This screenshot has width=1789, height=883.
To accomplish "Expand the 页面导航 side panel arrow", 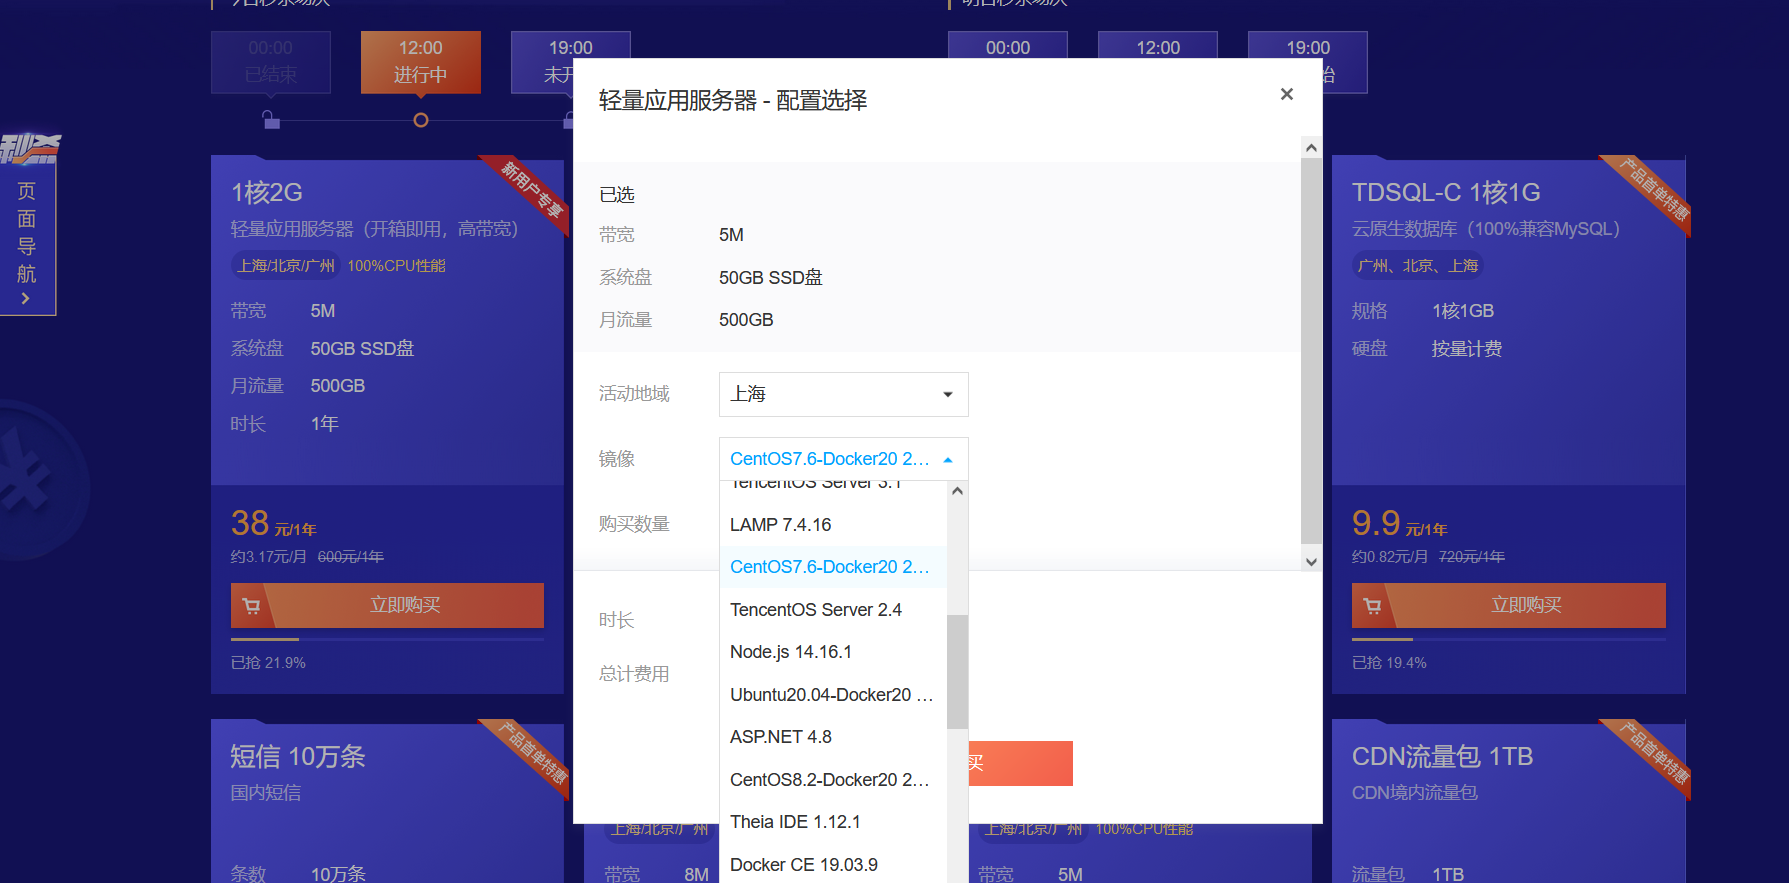I will click(26, 298).
